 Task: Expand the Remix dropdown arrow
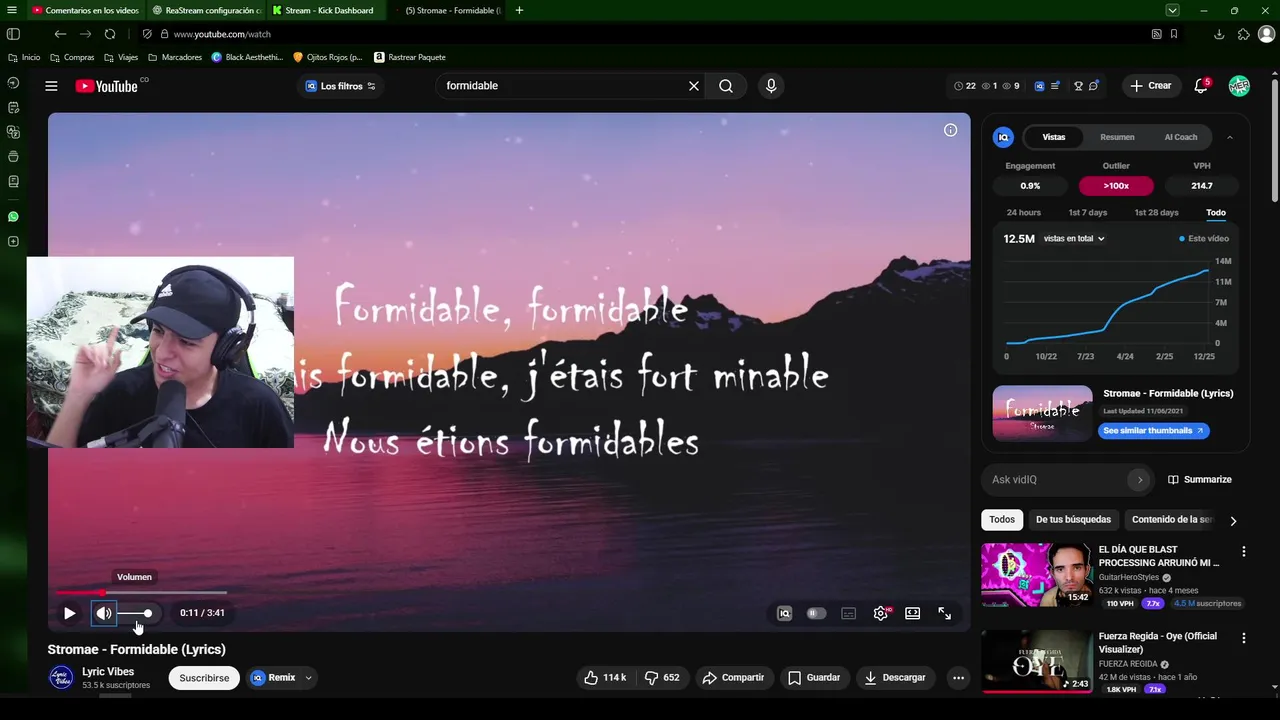(x=308, y=678)
